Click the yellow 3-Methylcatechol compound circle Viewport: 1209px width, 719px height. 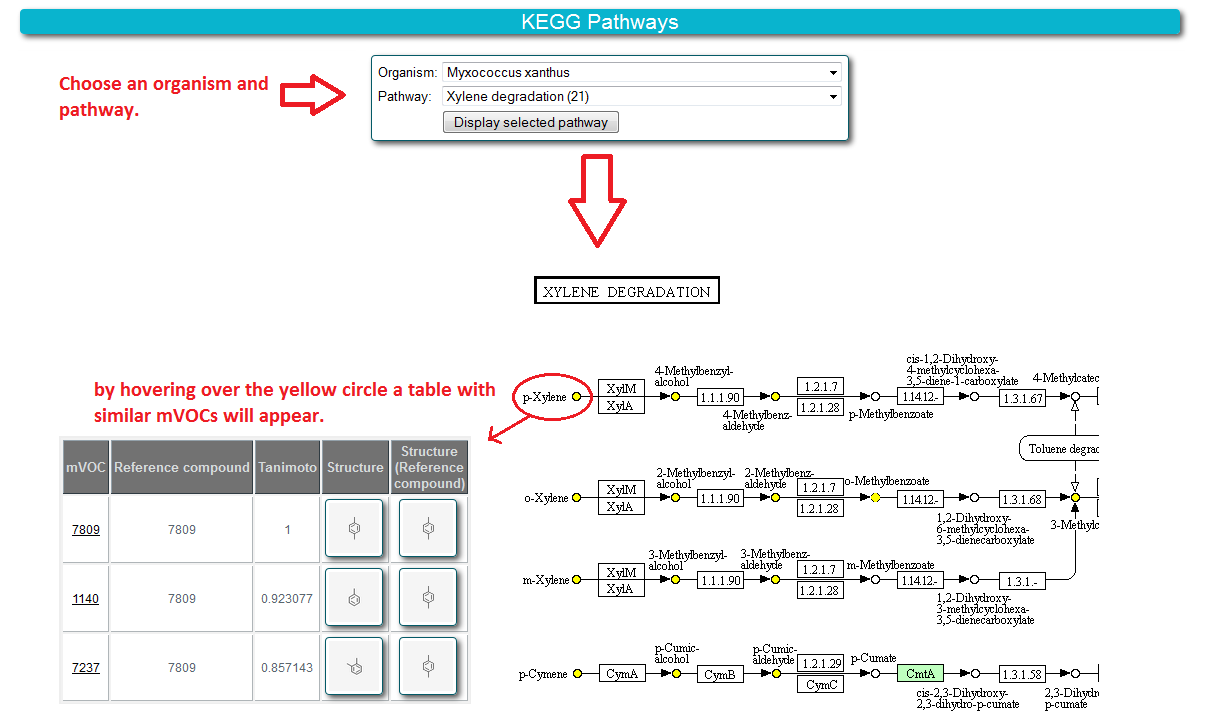coord(1075,497)
